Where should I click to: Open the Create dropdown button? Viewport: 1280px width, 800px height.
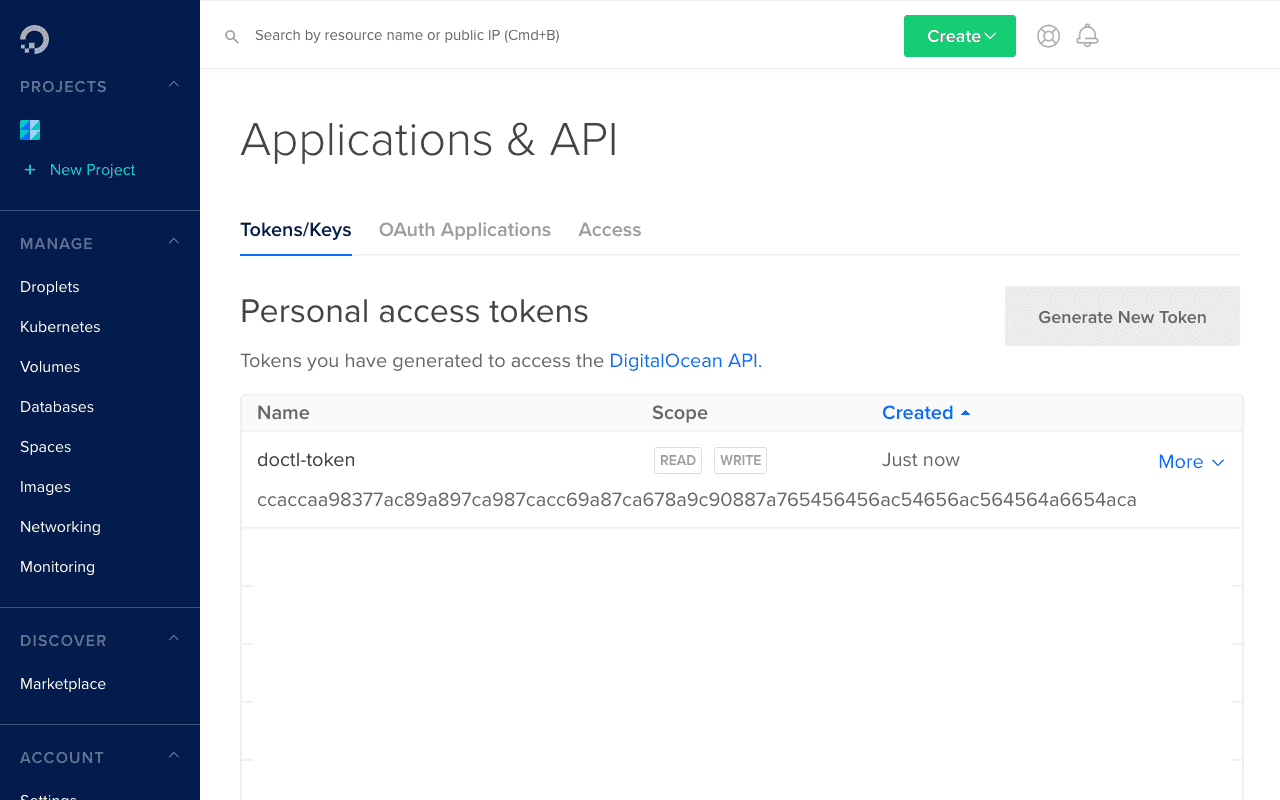[960, 36]
